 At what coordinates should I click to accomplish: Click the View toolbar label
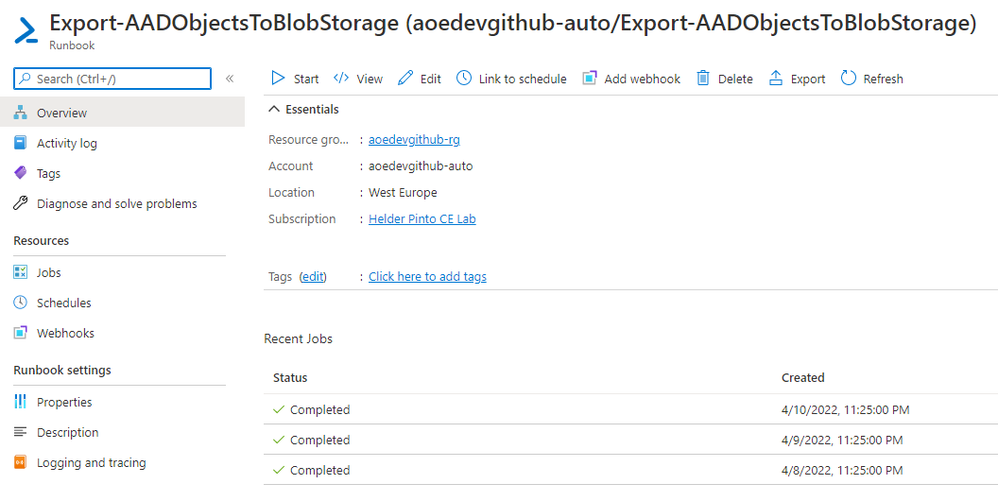(370, 79)
